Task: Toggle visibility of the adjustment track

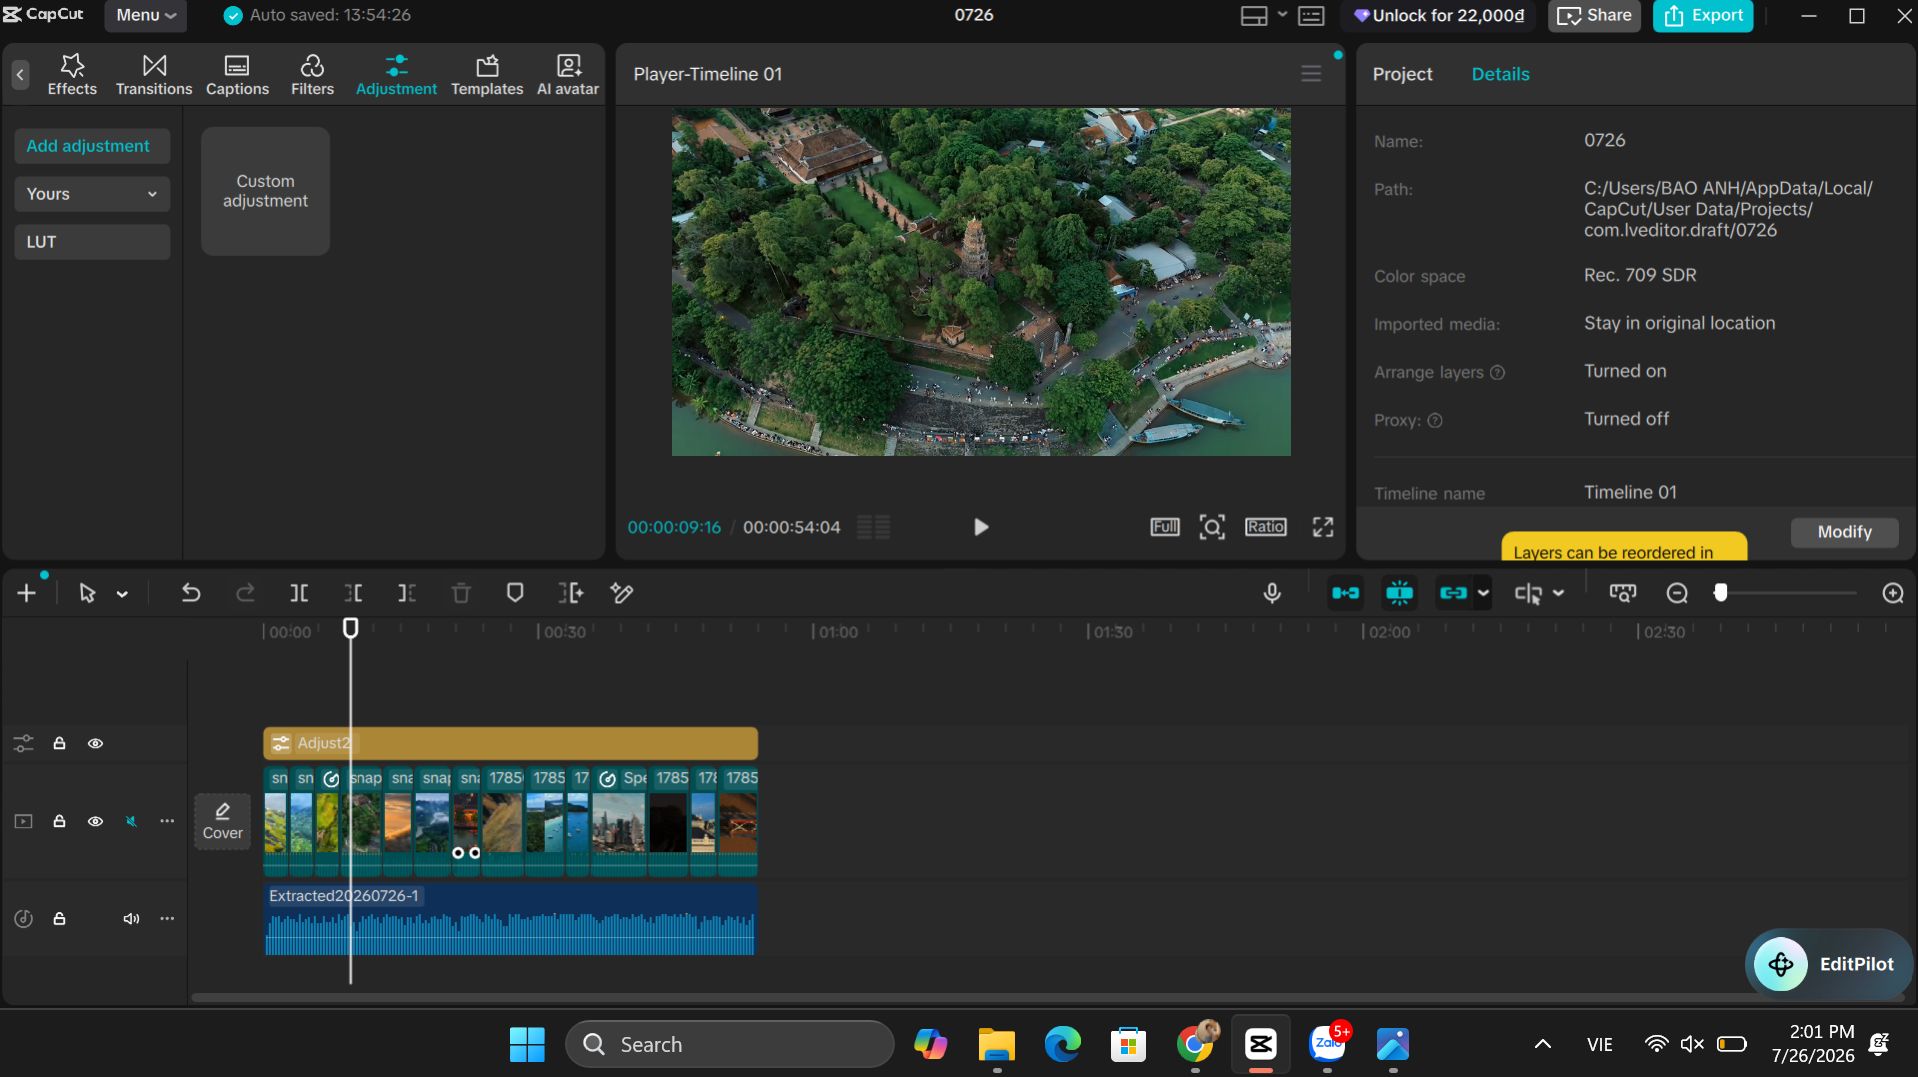Action: tap(95, 743)
